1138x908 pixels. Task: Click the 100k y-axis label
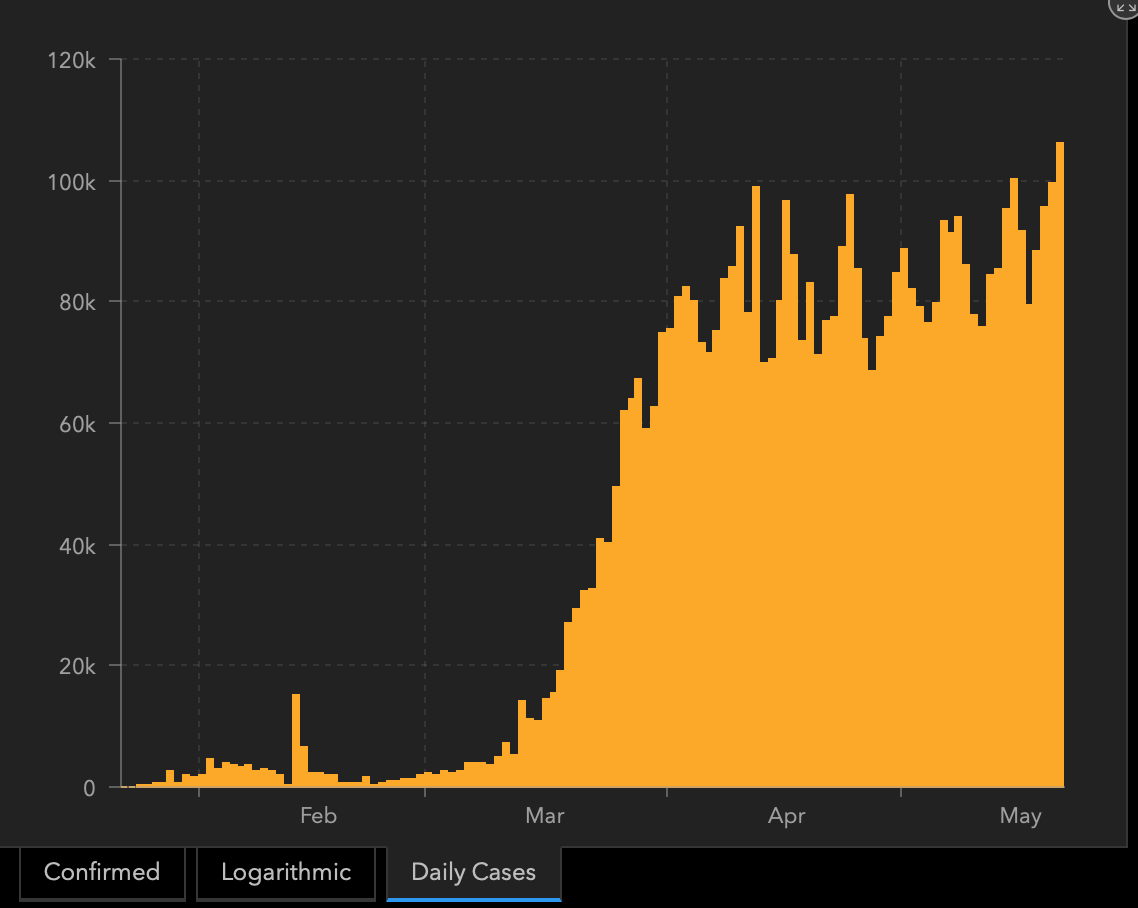coord(71,182)
